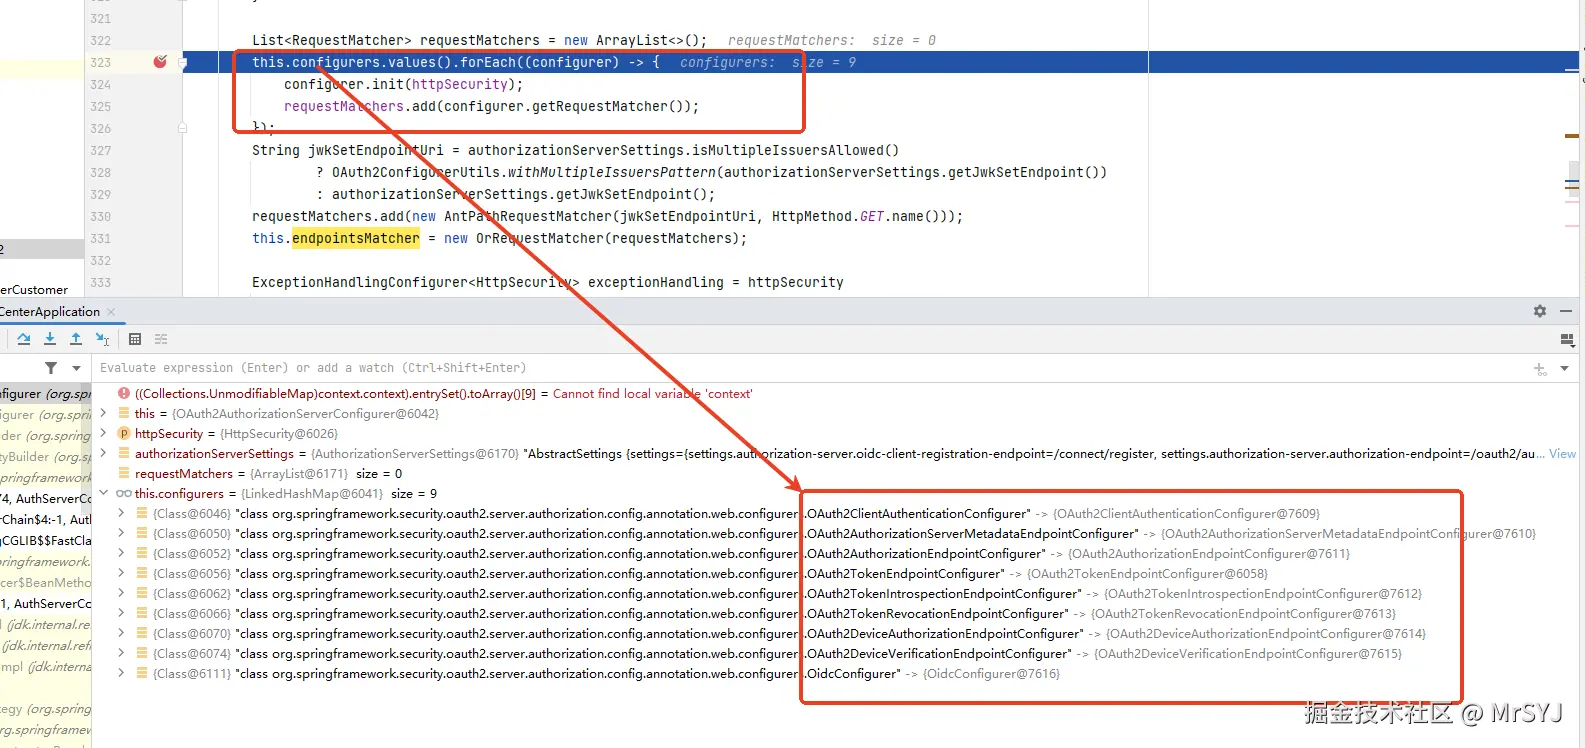Click the Step Over debugger icon

click(x=24, y=339)
